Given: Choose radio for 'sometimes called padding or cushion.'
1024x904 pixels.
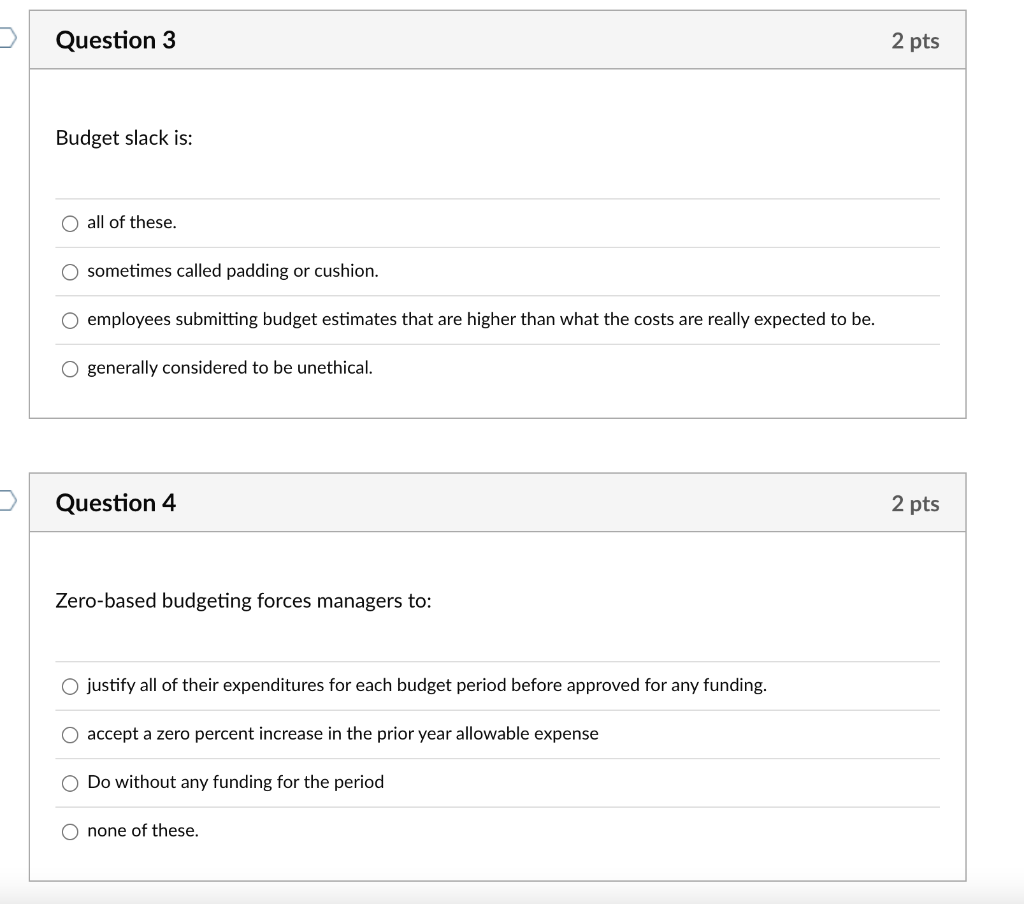Looking at the screenshot, I should pos(70,271).
